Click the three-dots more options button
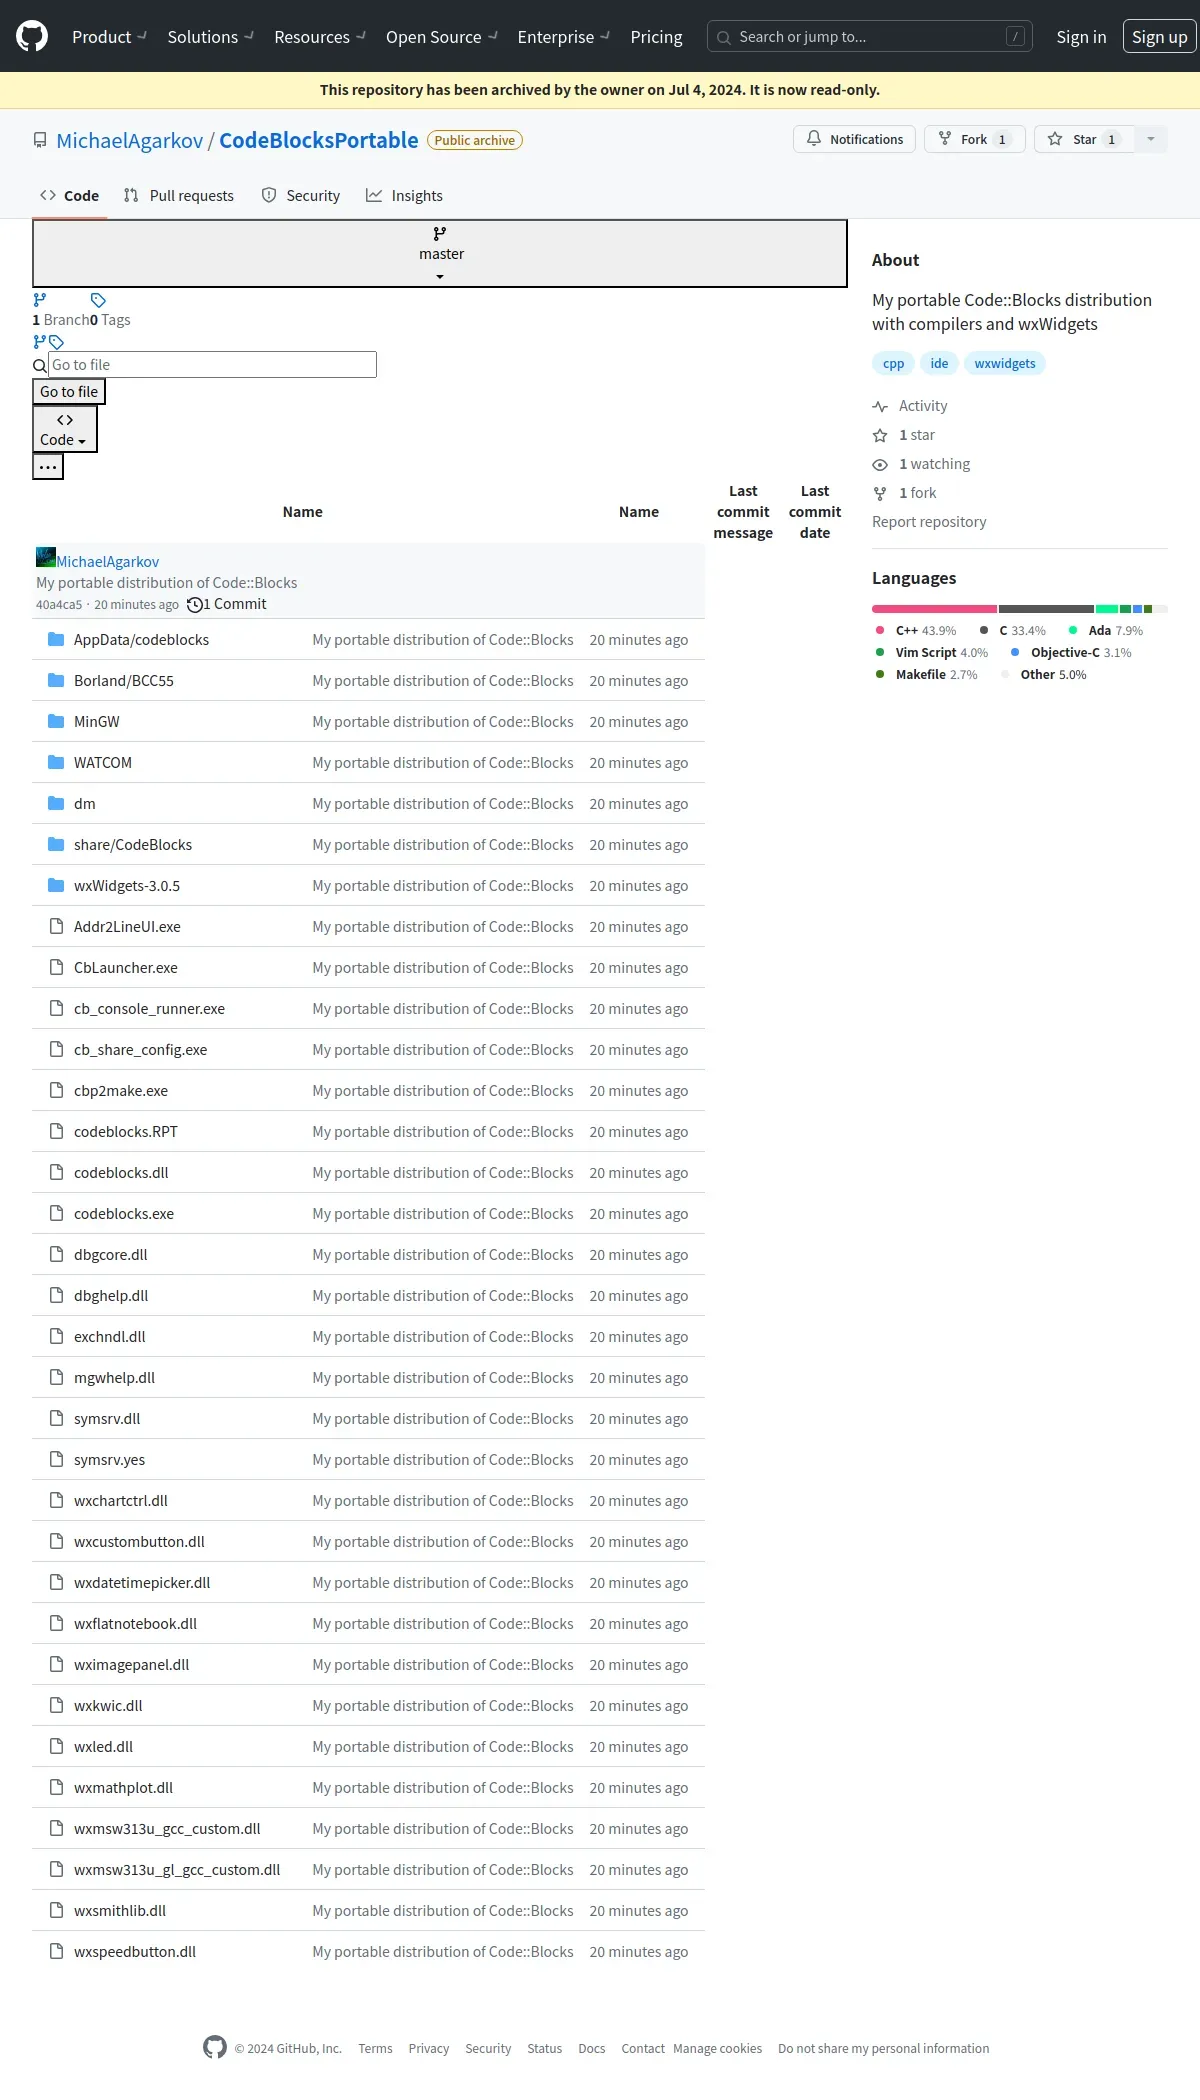1200x2100 pixels. [48, 467]
